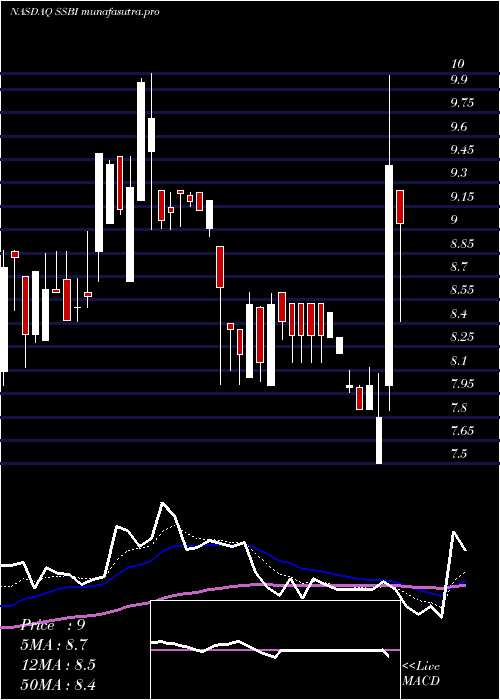Click the 7.95 price axis label
The width and height of the screenshot is (500, 700).
click(x=462, y=383)
